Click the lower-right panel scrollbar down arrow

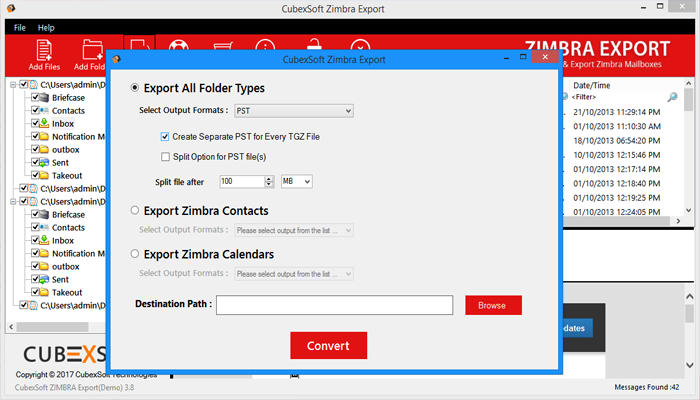click(x=689, y=365)
